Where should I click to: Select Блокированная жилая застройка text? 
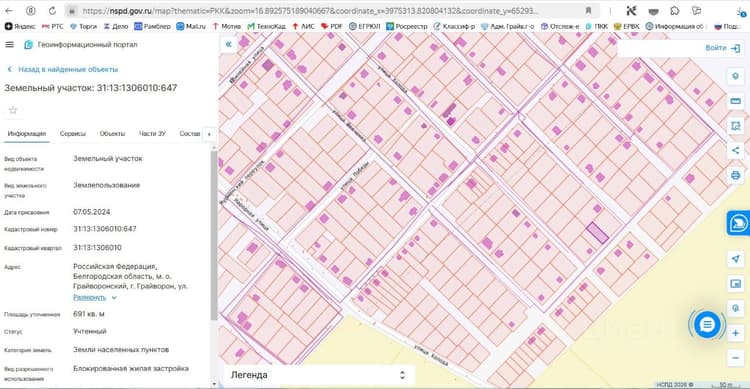tap(131, 368)
